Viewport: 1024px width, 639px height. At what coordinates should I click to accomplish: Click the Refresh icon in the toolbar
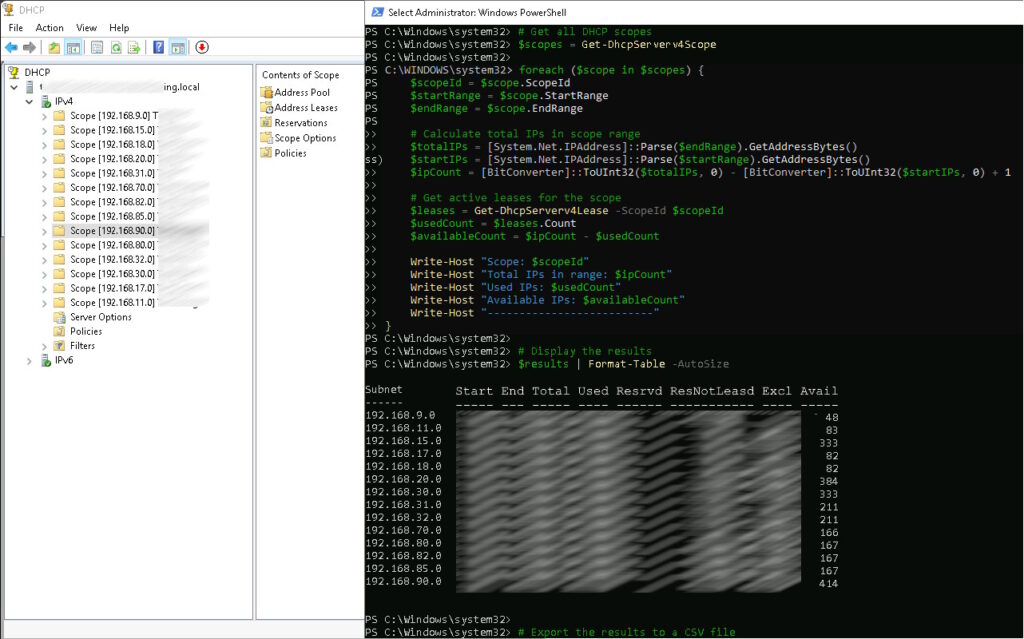click(x=115, y=47)
